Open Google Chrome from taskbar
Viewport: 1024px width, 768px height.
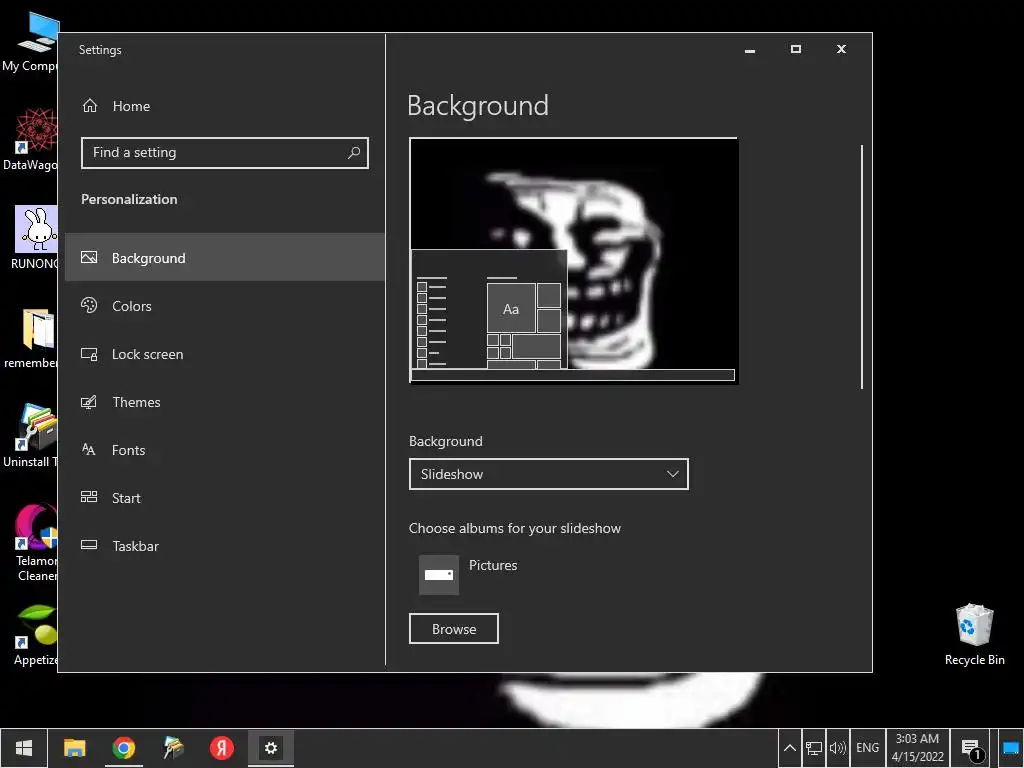123,748
